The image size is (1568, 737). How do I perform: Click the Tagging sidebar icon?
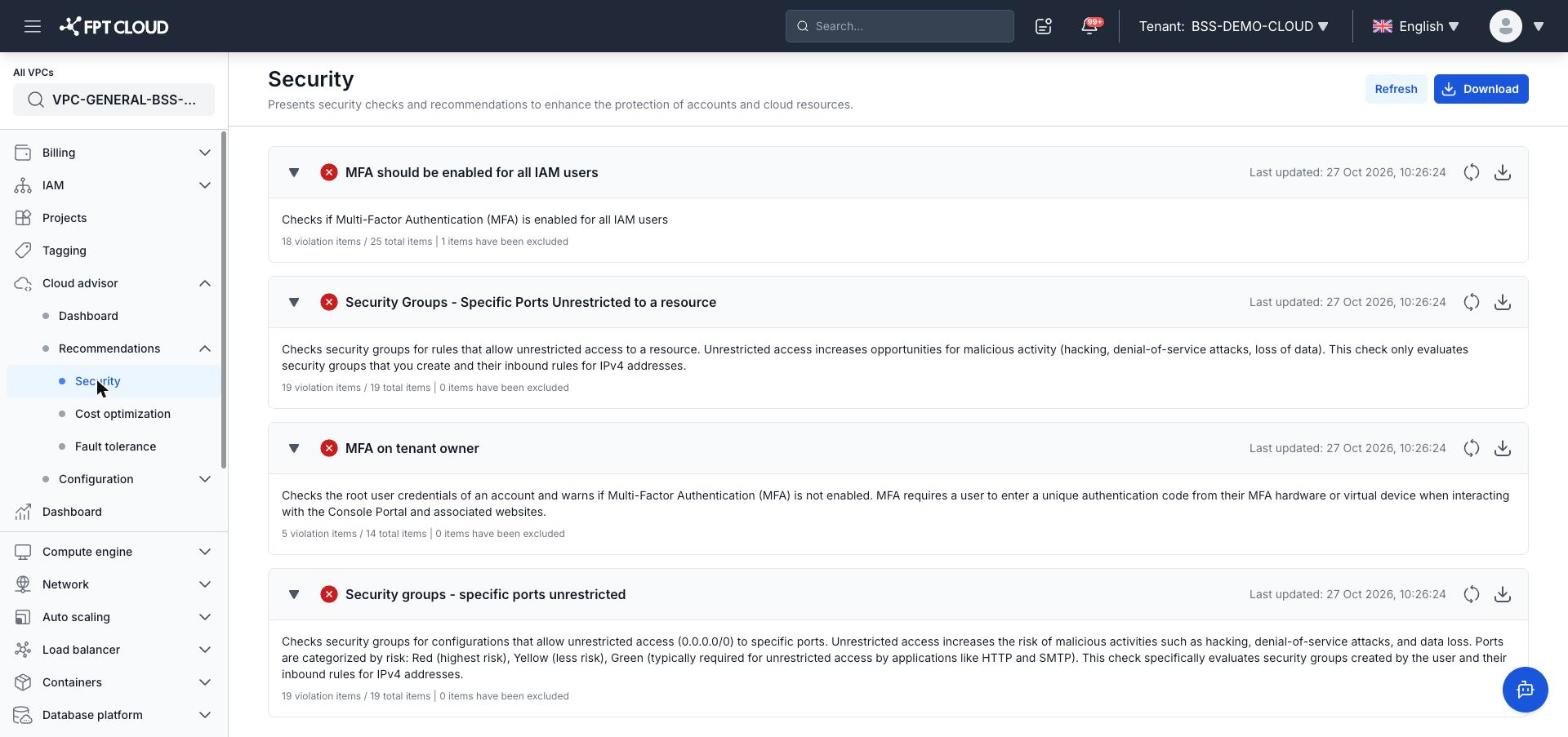[x=23, y=251]
